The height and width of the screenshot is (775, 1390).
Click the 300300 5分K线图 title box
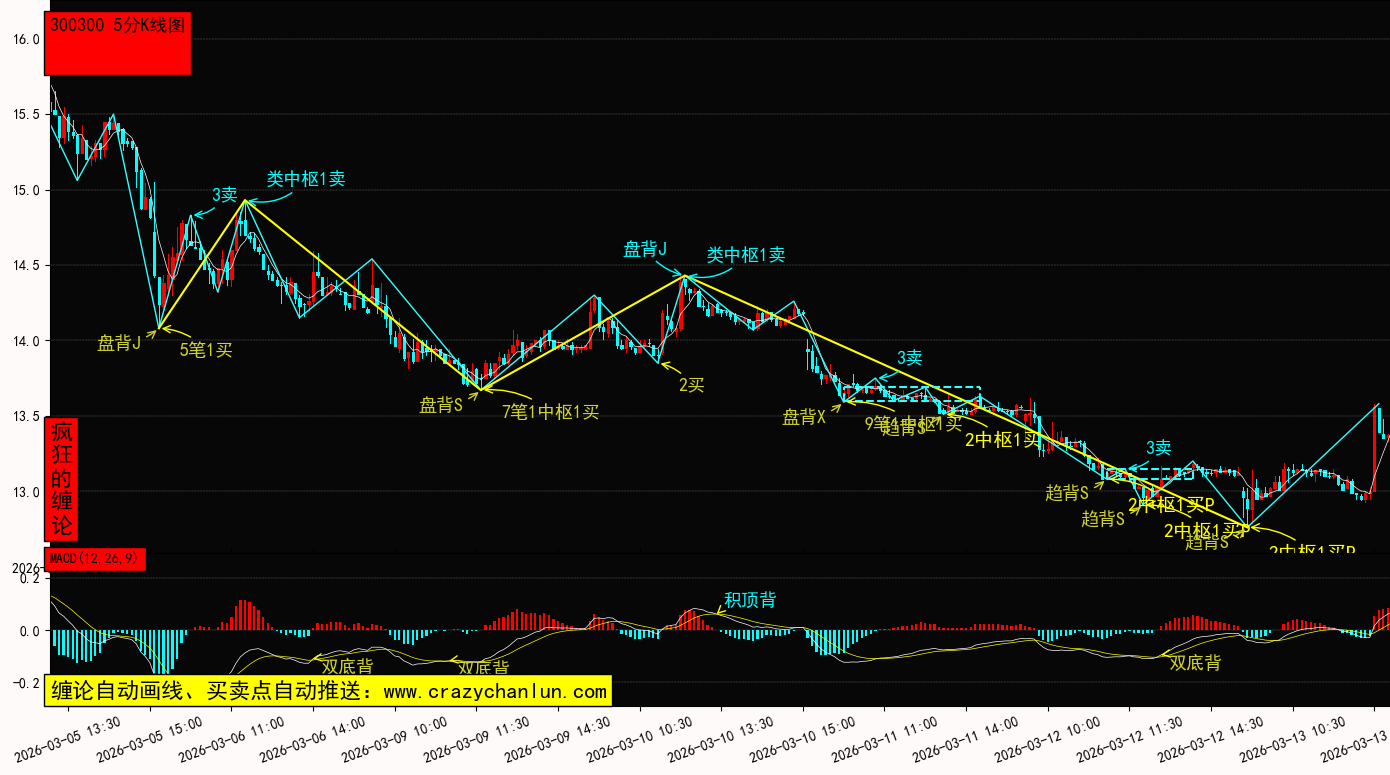117,44
